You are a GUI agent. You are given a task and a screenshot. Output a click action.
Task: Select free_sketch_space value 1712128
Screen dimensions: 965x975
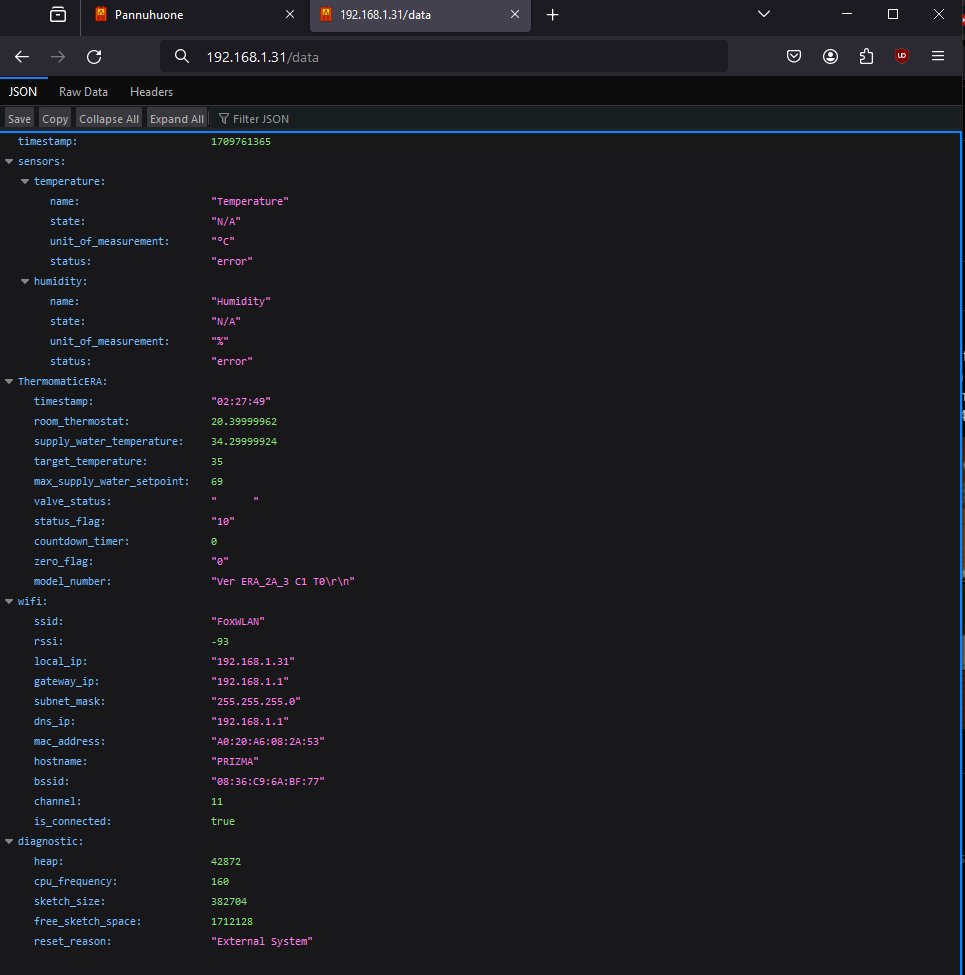(231, 922)
